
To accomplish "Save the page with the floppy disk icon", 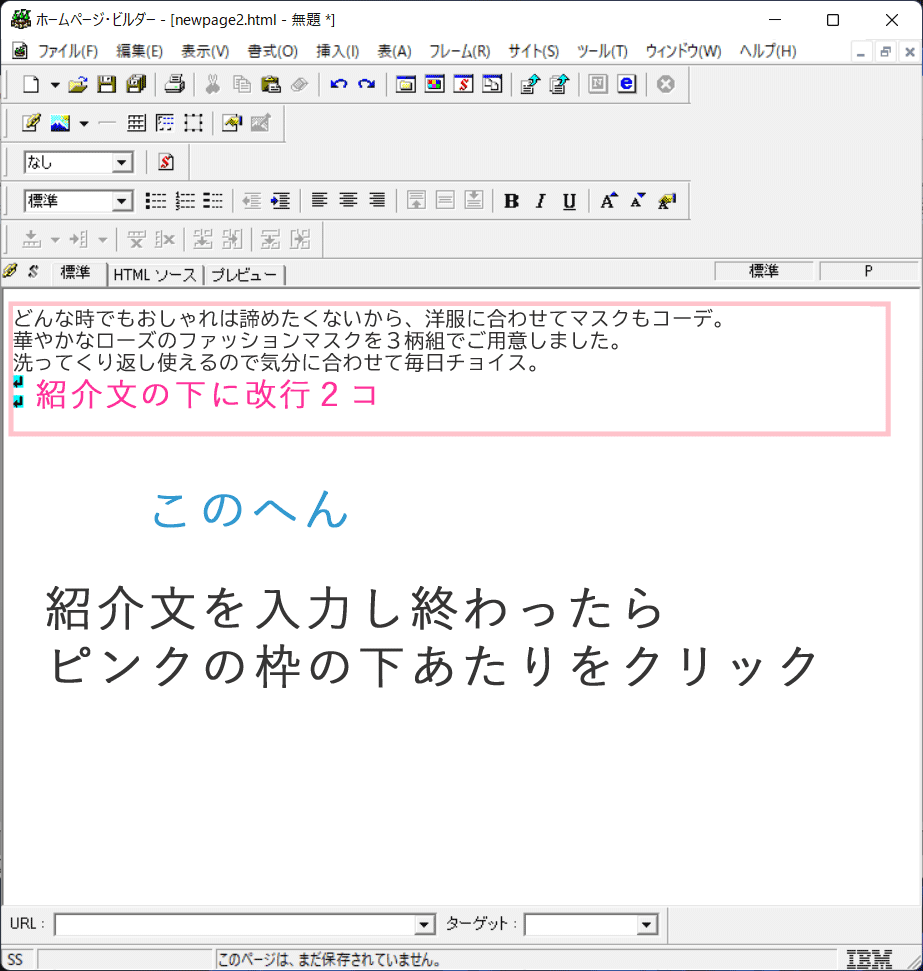I will pyautogui.click(x=106, y=85).
